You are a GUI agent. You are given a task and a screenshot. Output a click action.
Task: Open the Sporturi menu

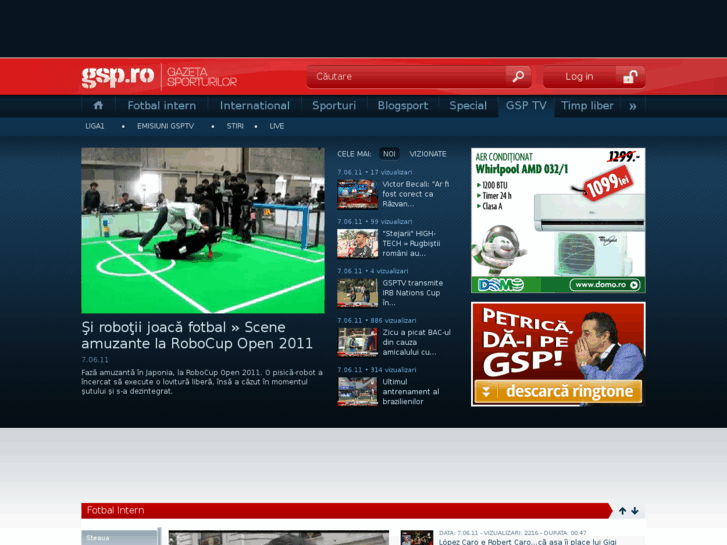[x=334, y=106]
